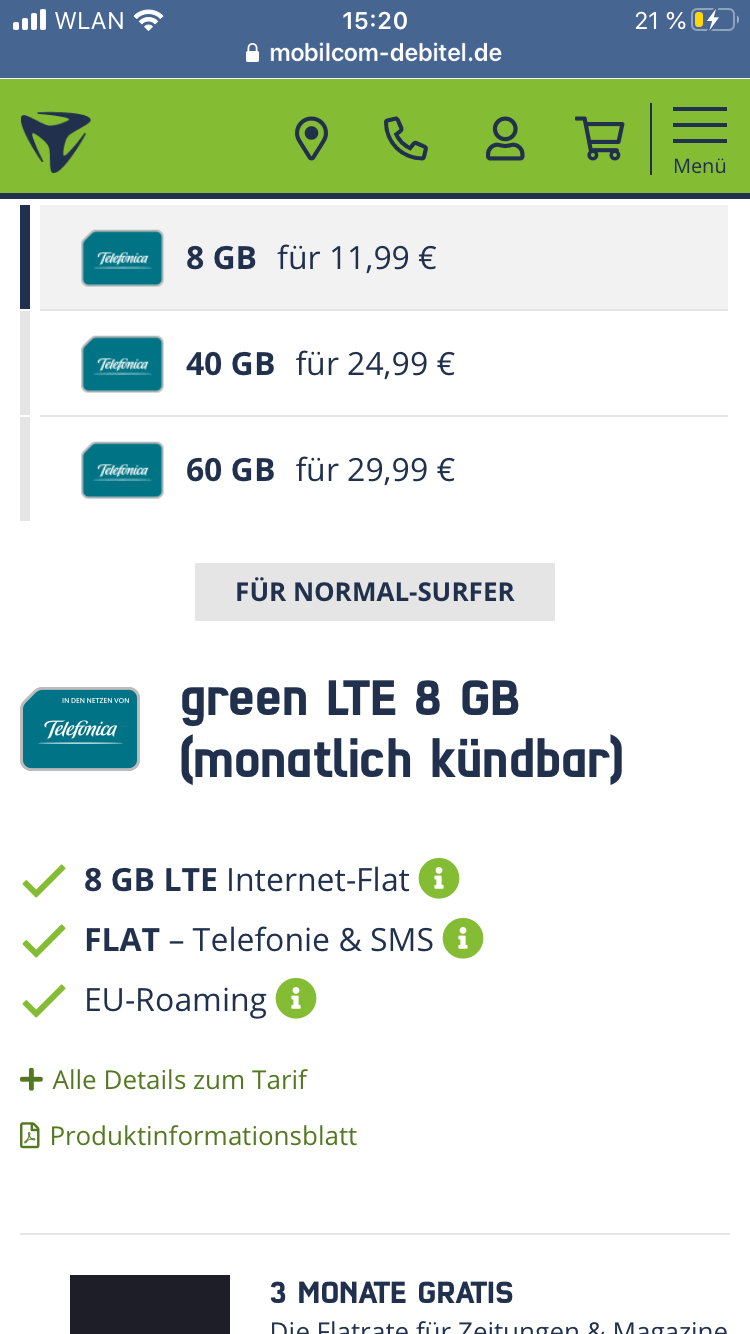This screenshot has width=750, height=1334.
Task: Open the Menü hamburger menu
Action: (x=700, y=139)
